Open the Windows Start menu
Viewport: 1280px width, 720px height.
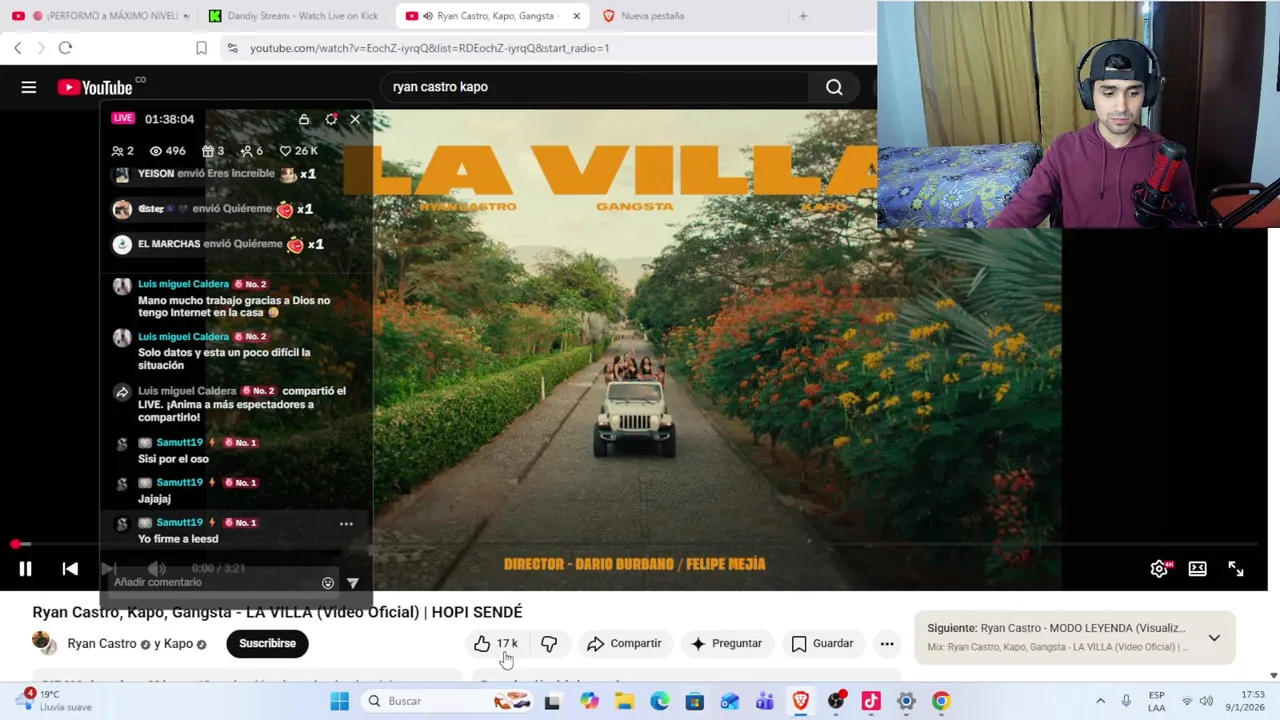tap(339, 701)
